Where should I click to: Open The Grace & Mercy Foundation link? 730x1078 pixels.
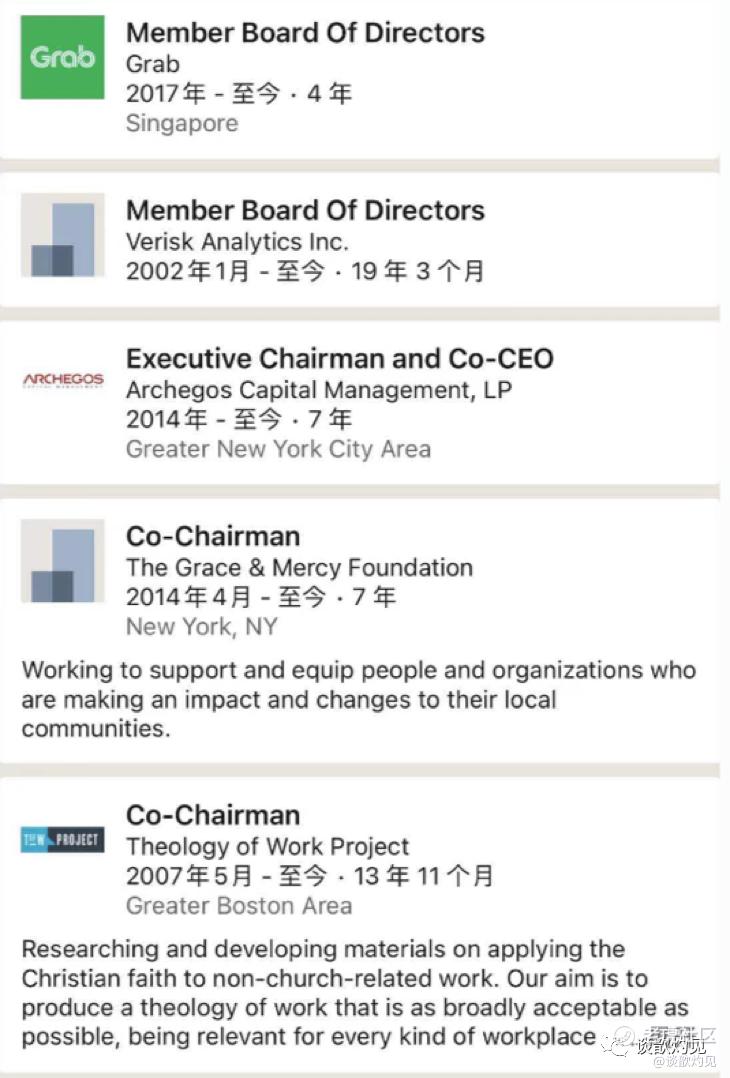point(299,567)
